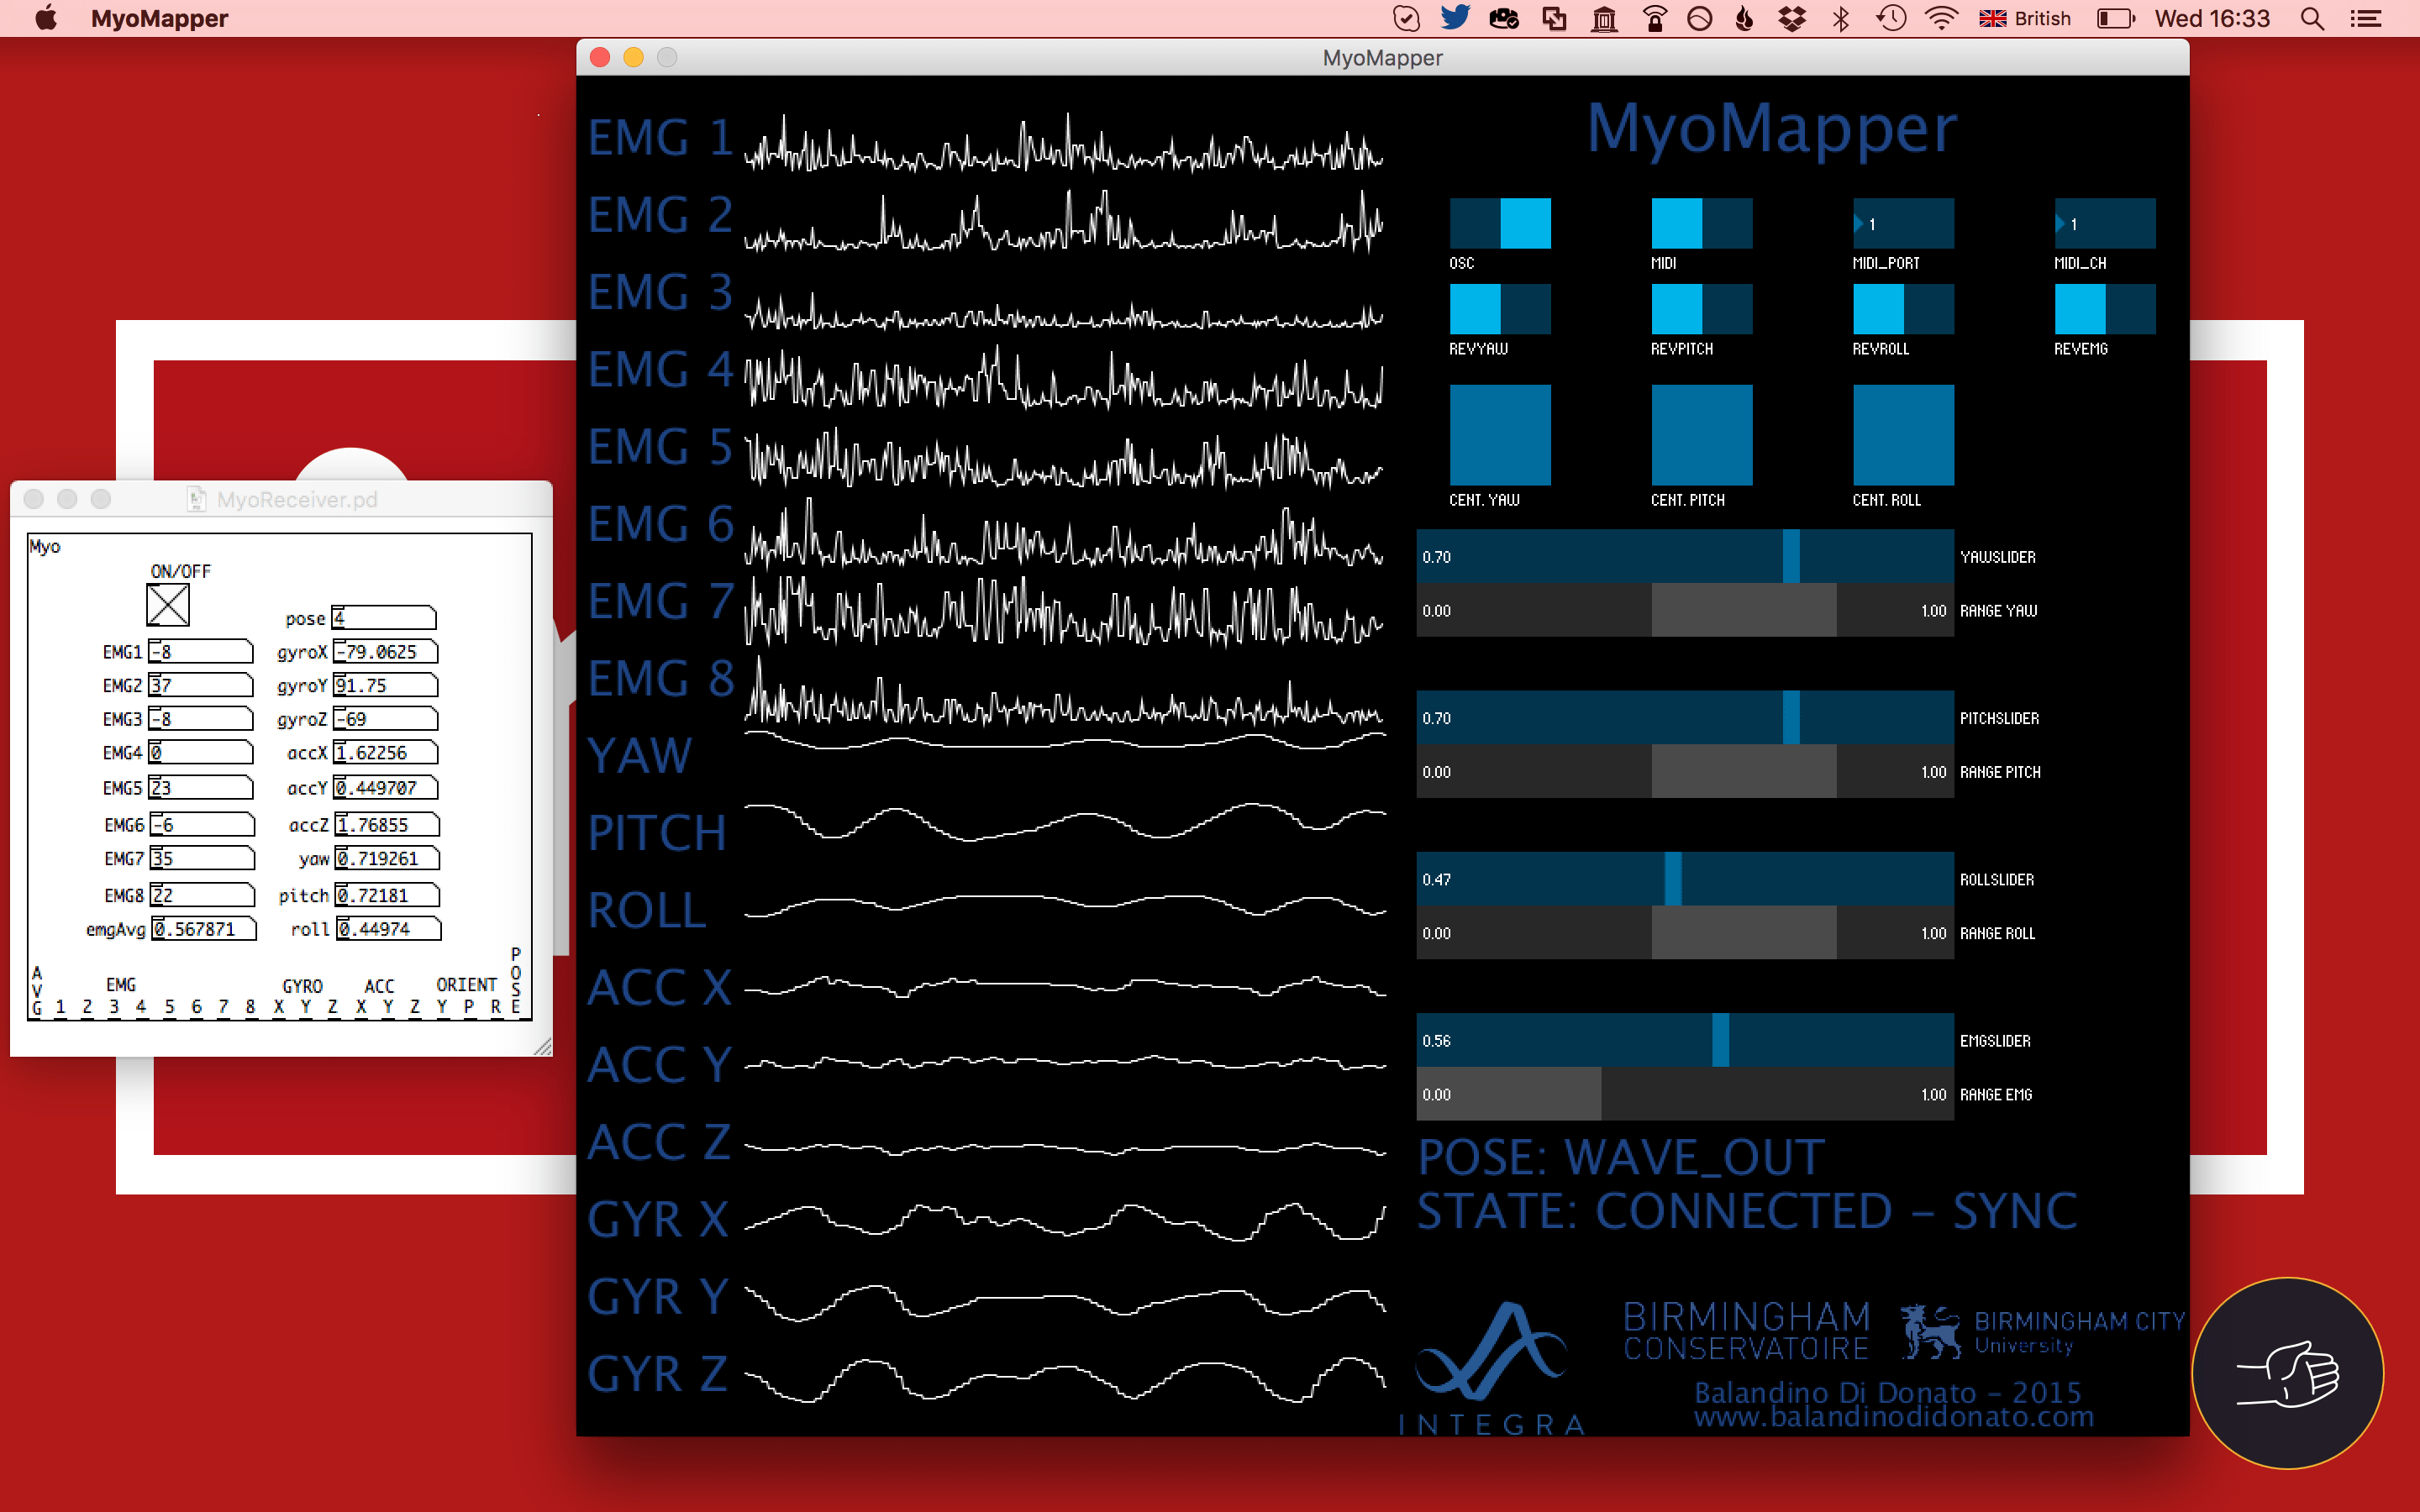Click the ROLLSLIDER handle

point(1672,879)
